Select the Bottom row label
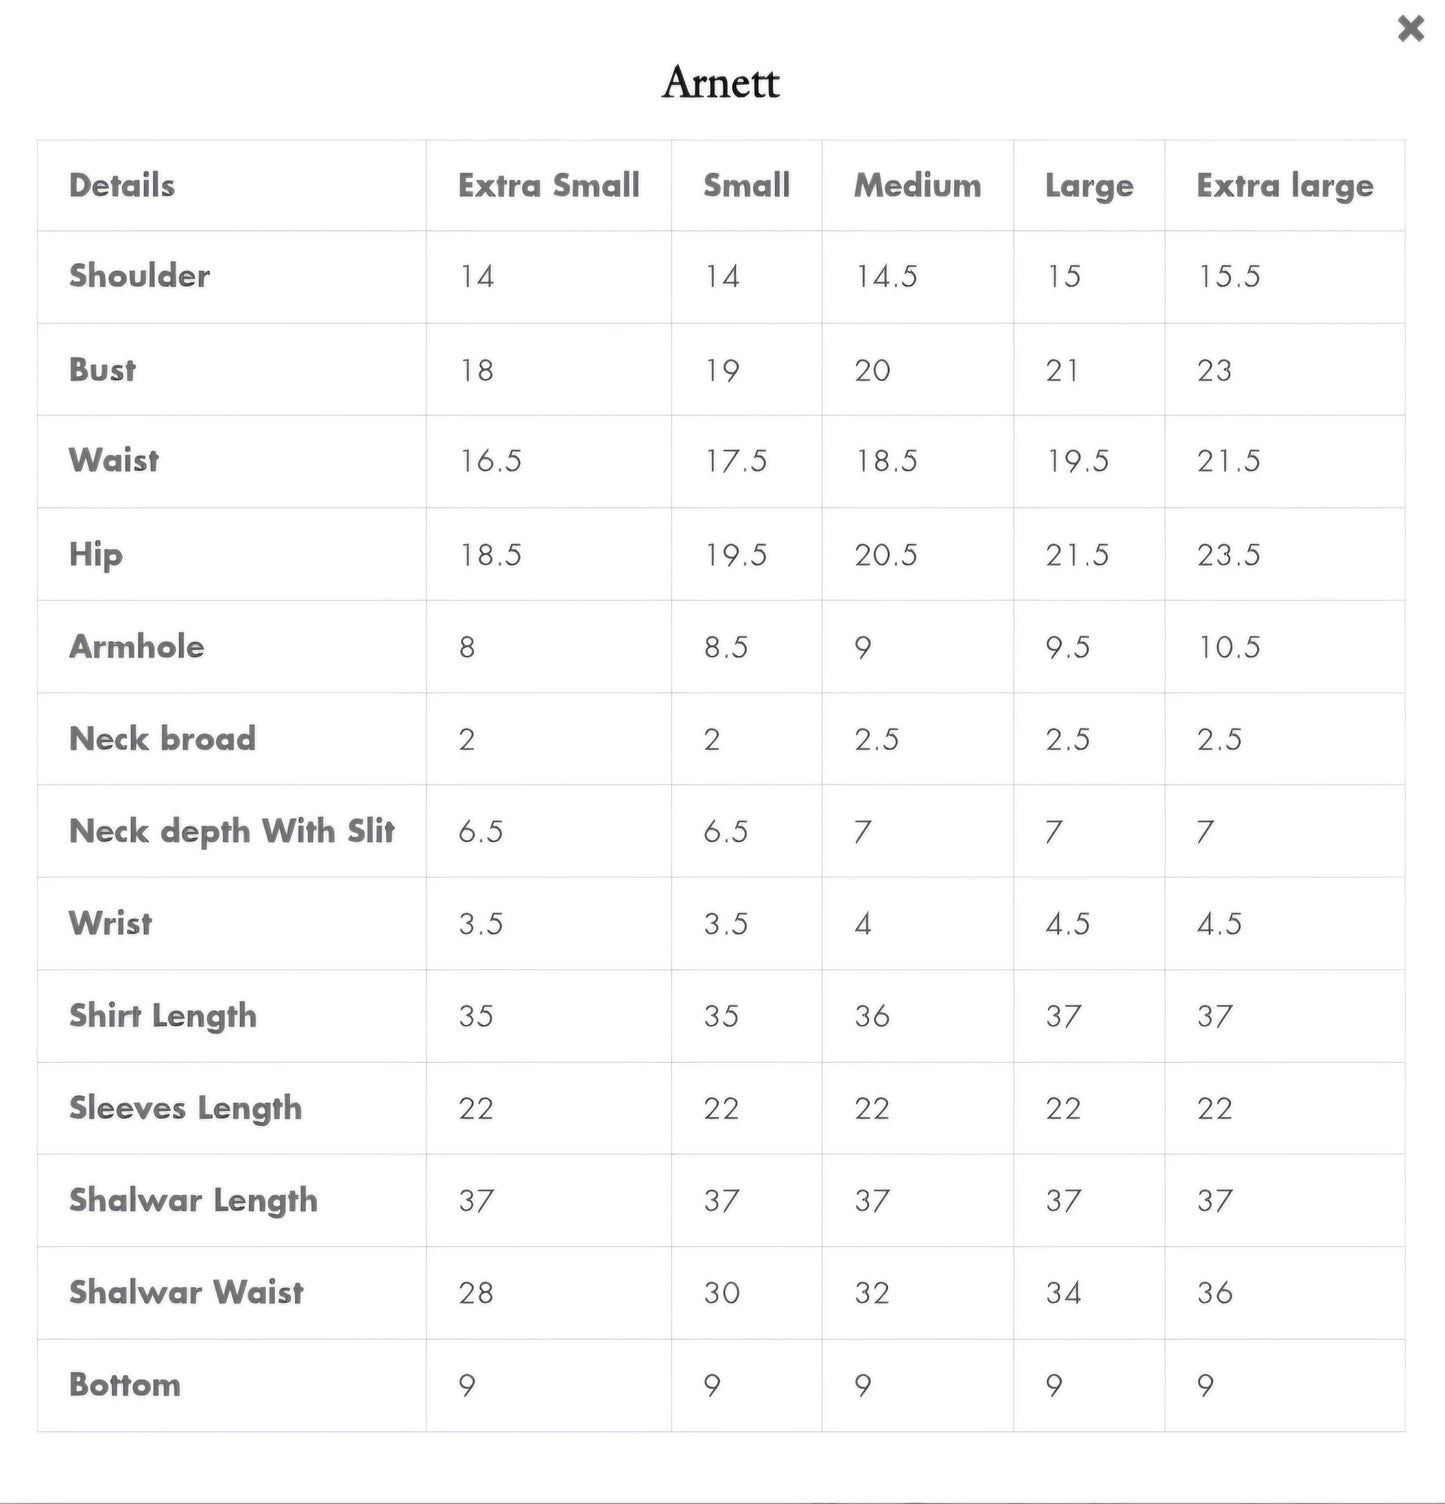The image size is (1445, 1504). click(125, 1385)
